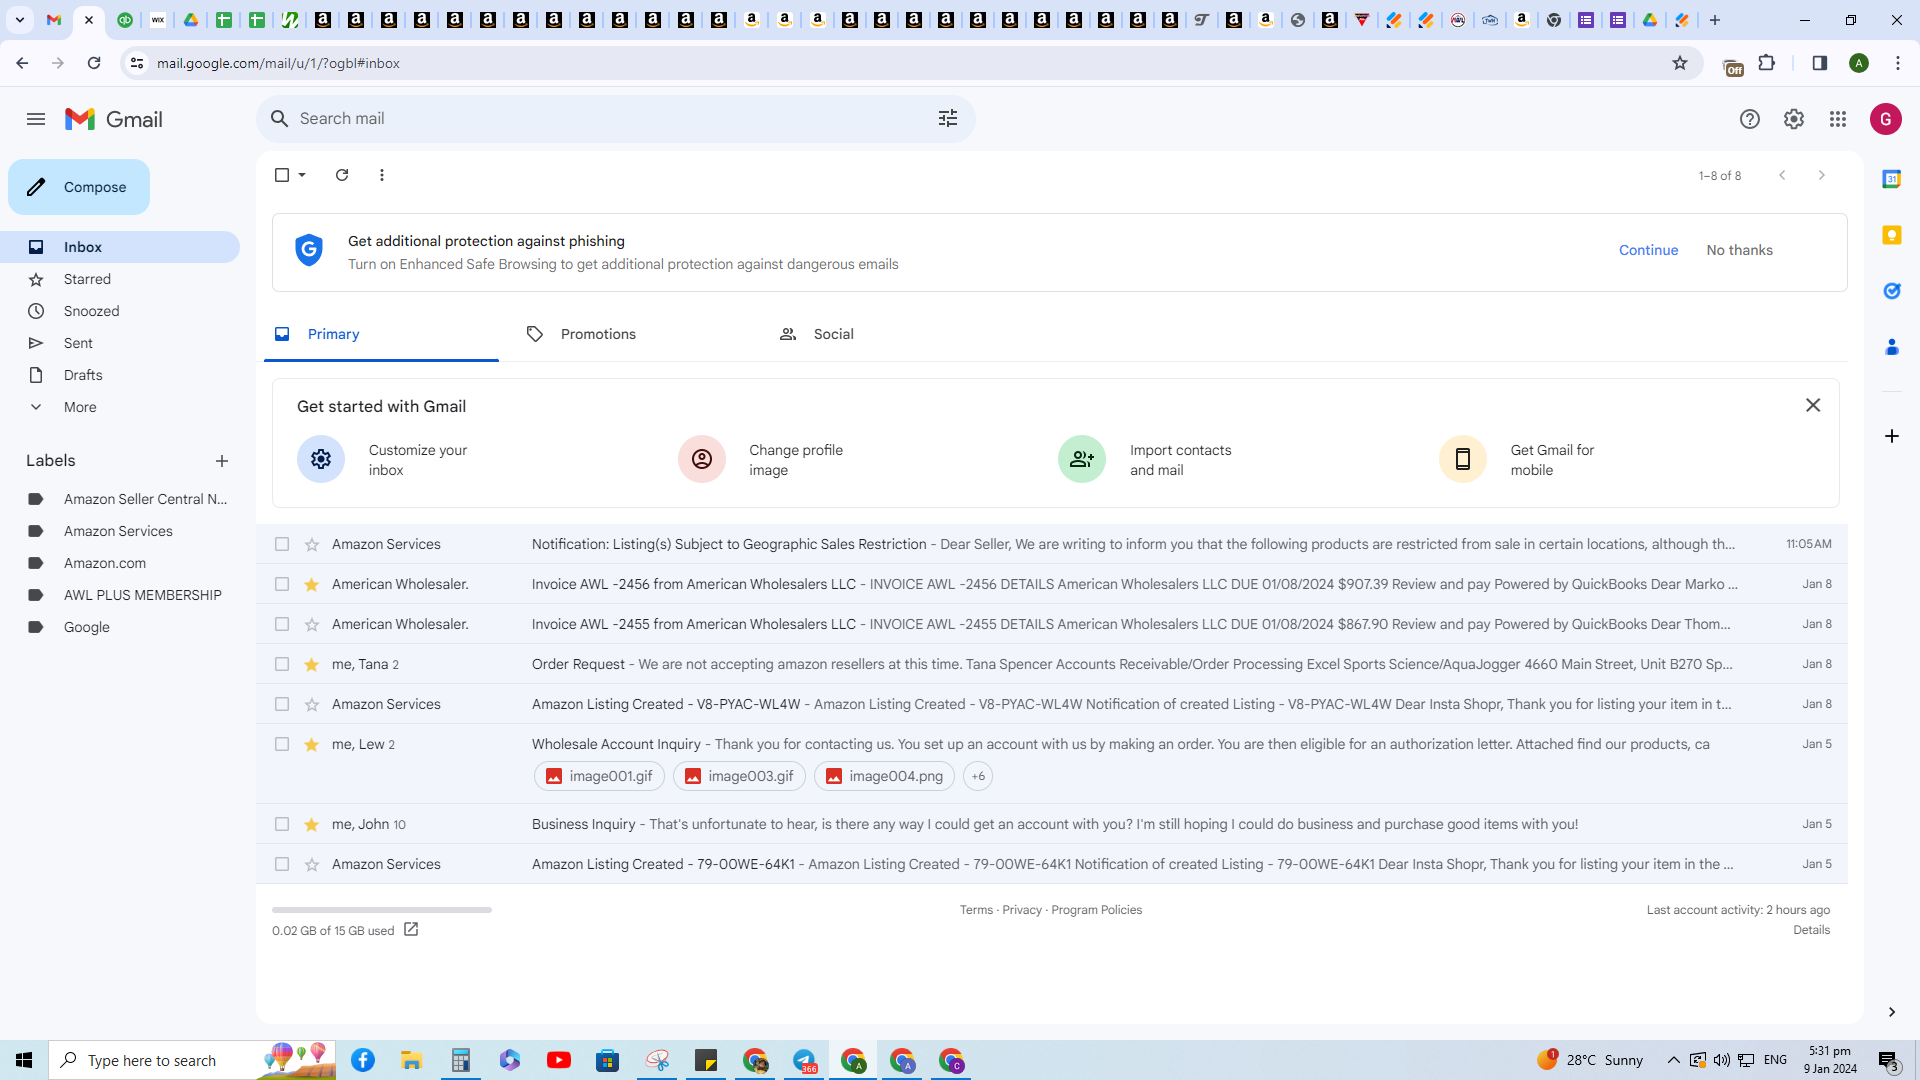
Task: Dismiss phishing banner with No thanks
Action: pos(1739,250)
